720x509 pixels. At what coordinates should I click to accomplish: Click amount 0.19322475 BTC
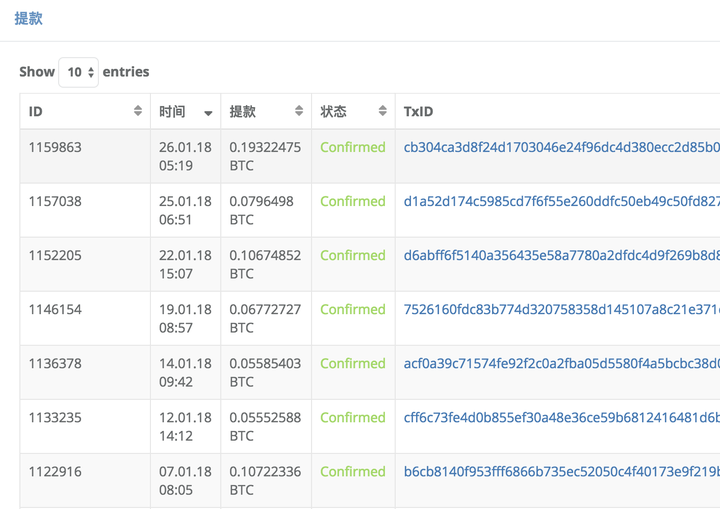tap(265, 156)
